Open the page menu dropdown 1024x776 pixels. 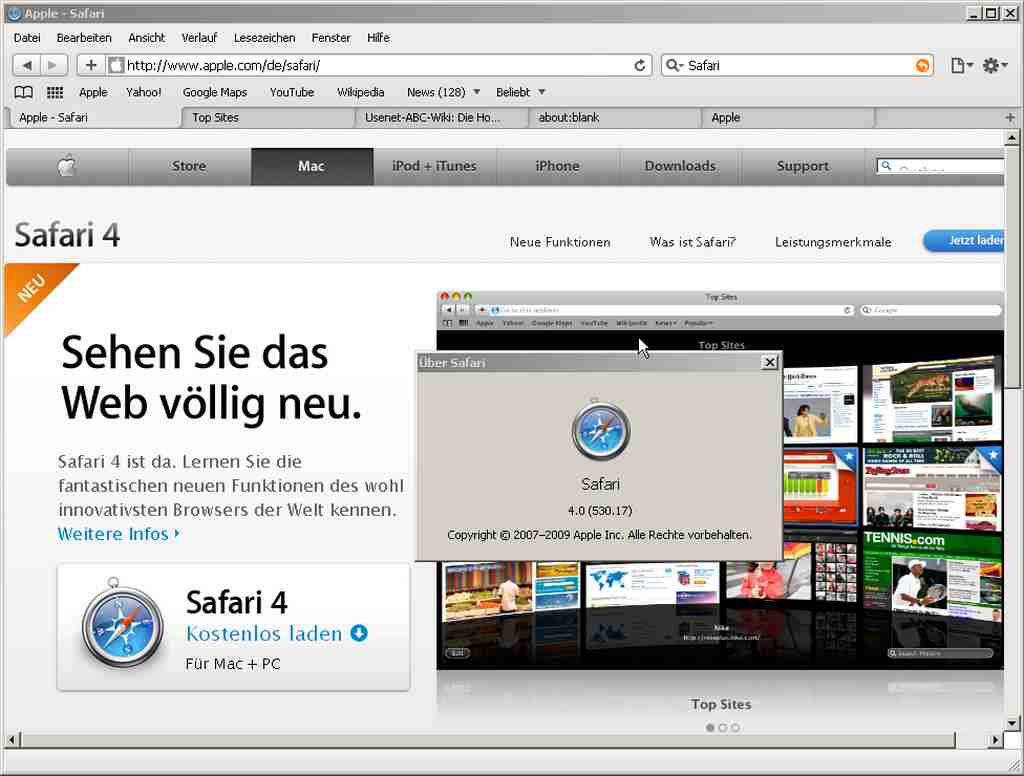click(961, 65)
